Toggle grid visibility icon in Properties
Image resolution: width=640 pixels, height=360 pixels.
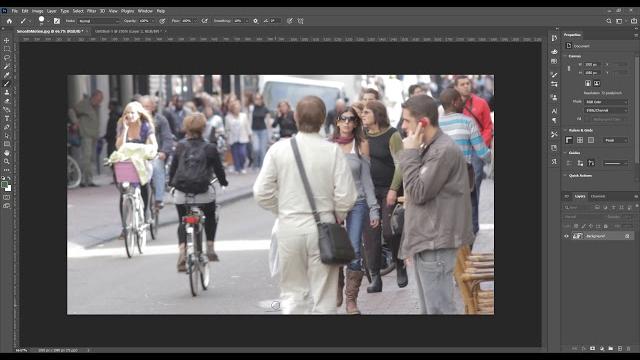(x=580, y=140)
